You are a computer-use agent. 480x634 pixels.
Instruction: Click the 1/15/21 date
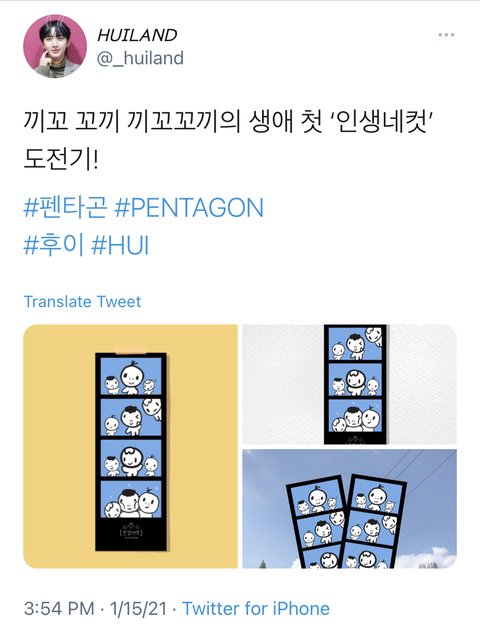tap(138, 609)
